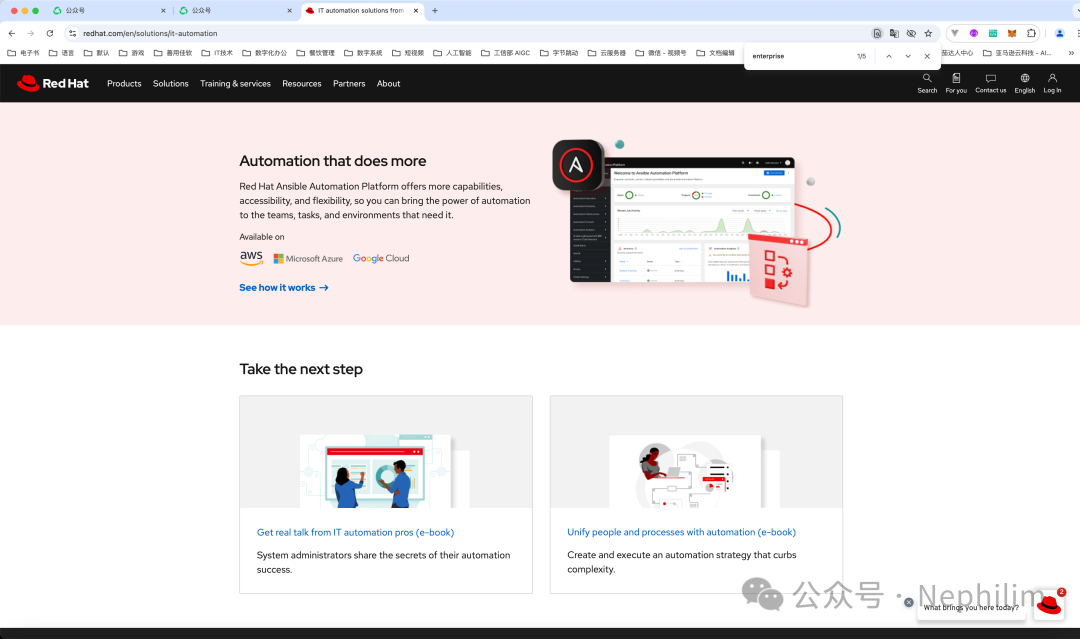This screenshot has height=639, width=1080.
Task: Open the 云服务器 bookmark folder
Action: 607,53
